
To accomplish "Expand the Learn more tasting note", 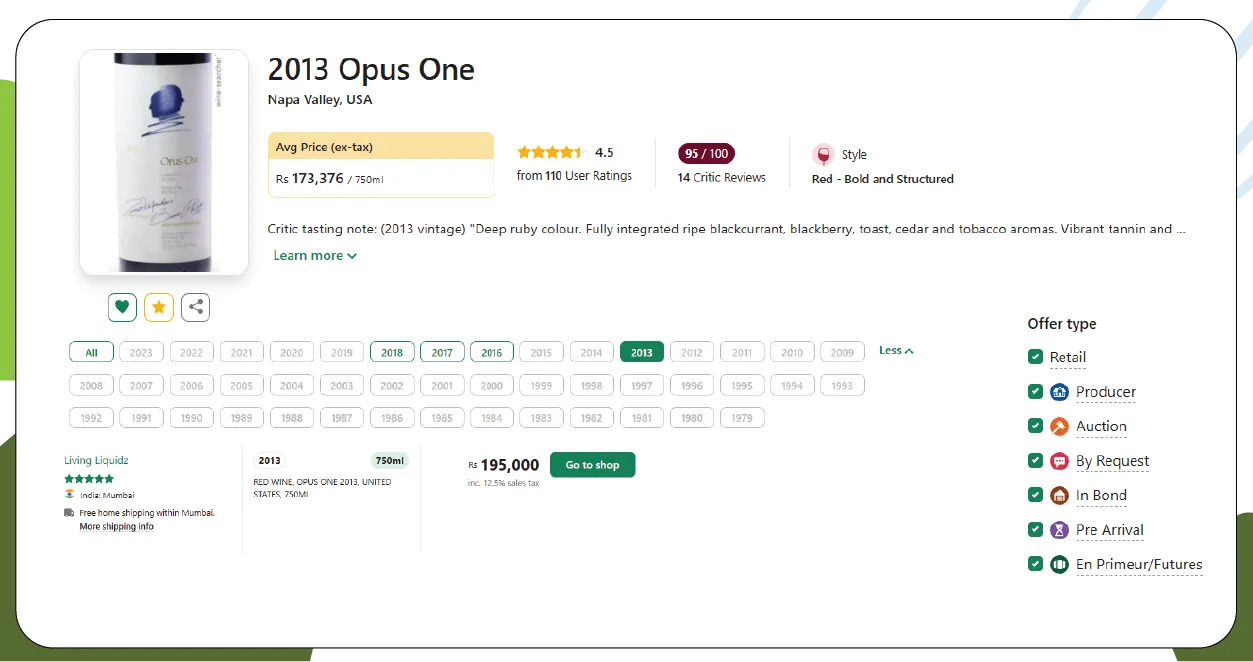I will pos(315,256).
